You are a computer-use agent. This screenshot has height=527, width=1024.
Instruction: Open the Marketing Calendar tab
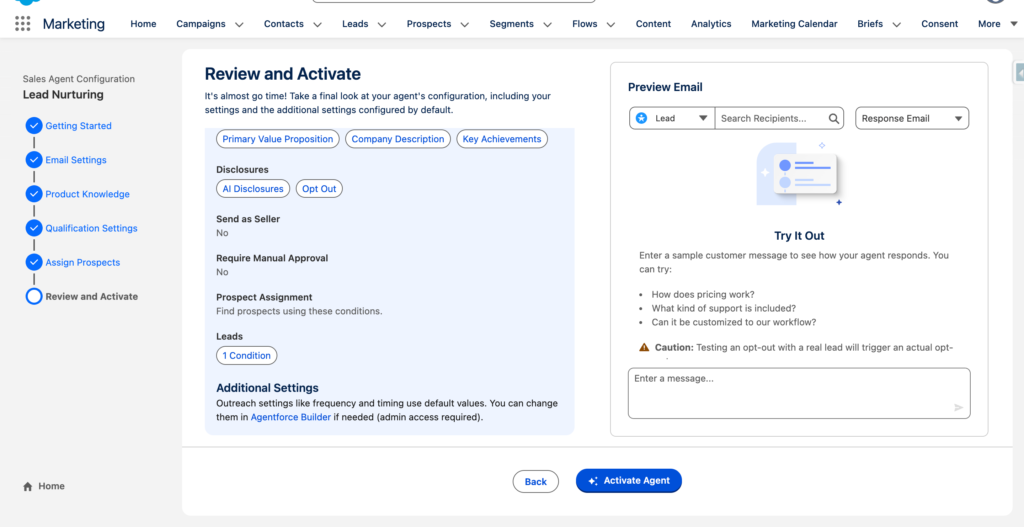[x=794, y=24]
